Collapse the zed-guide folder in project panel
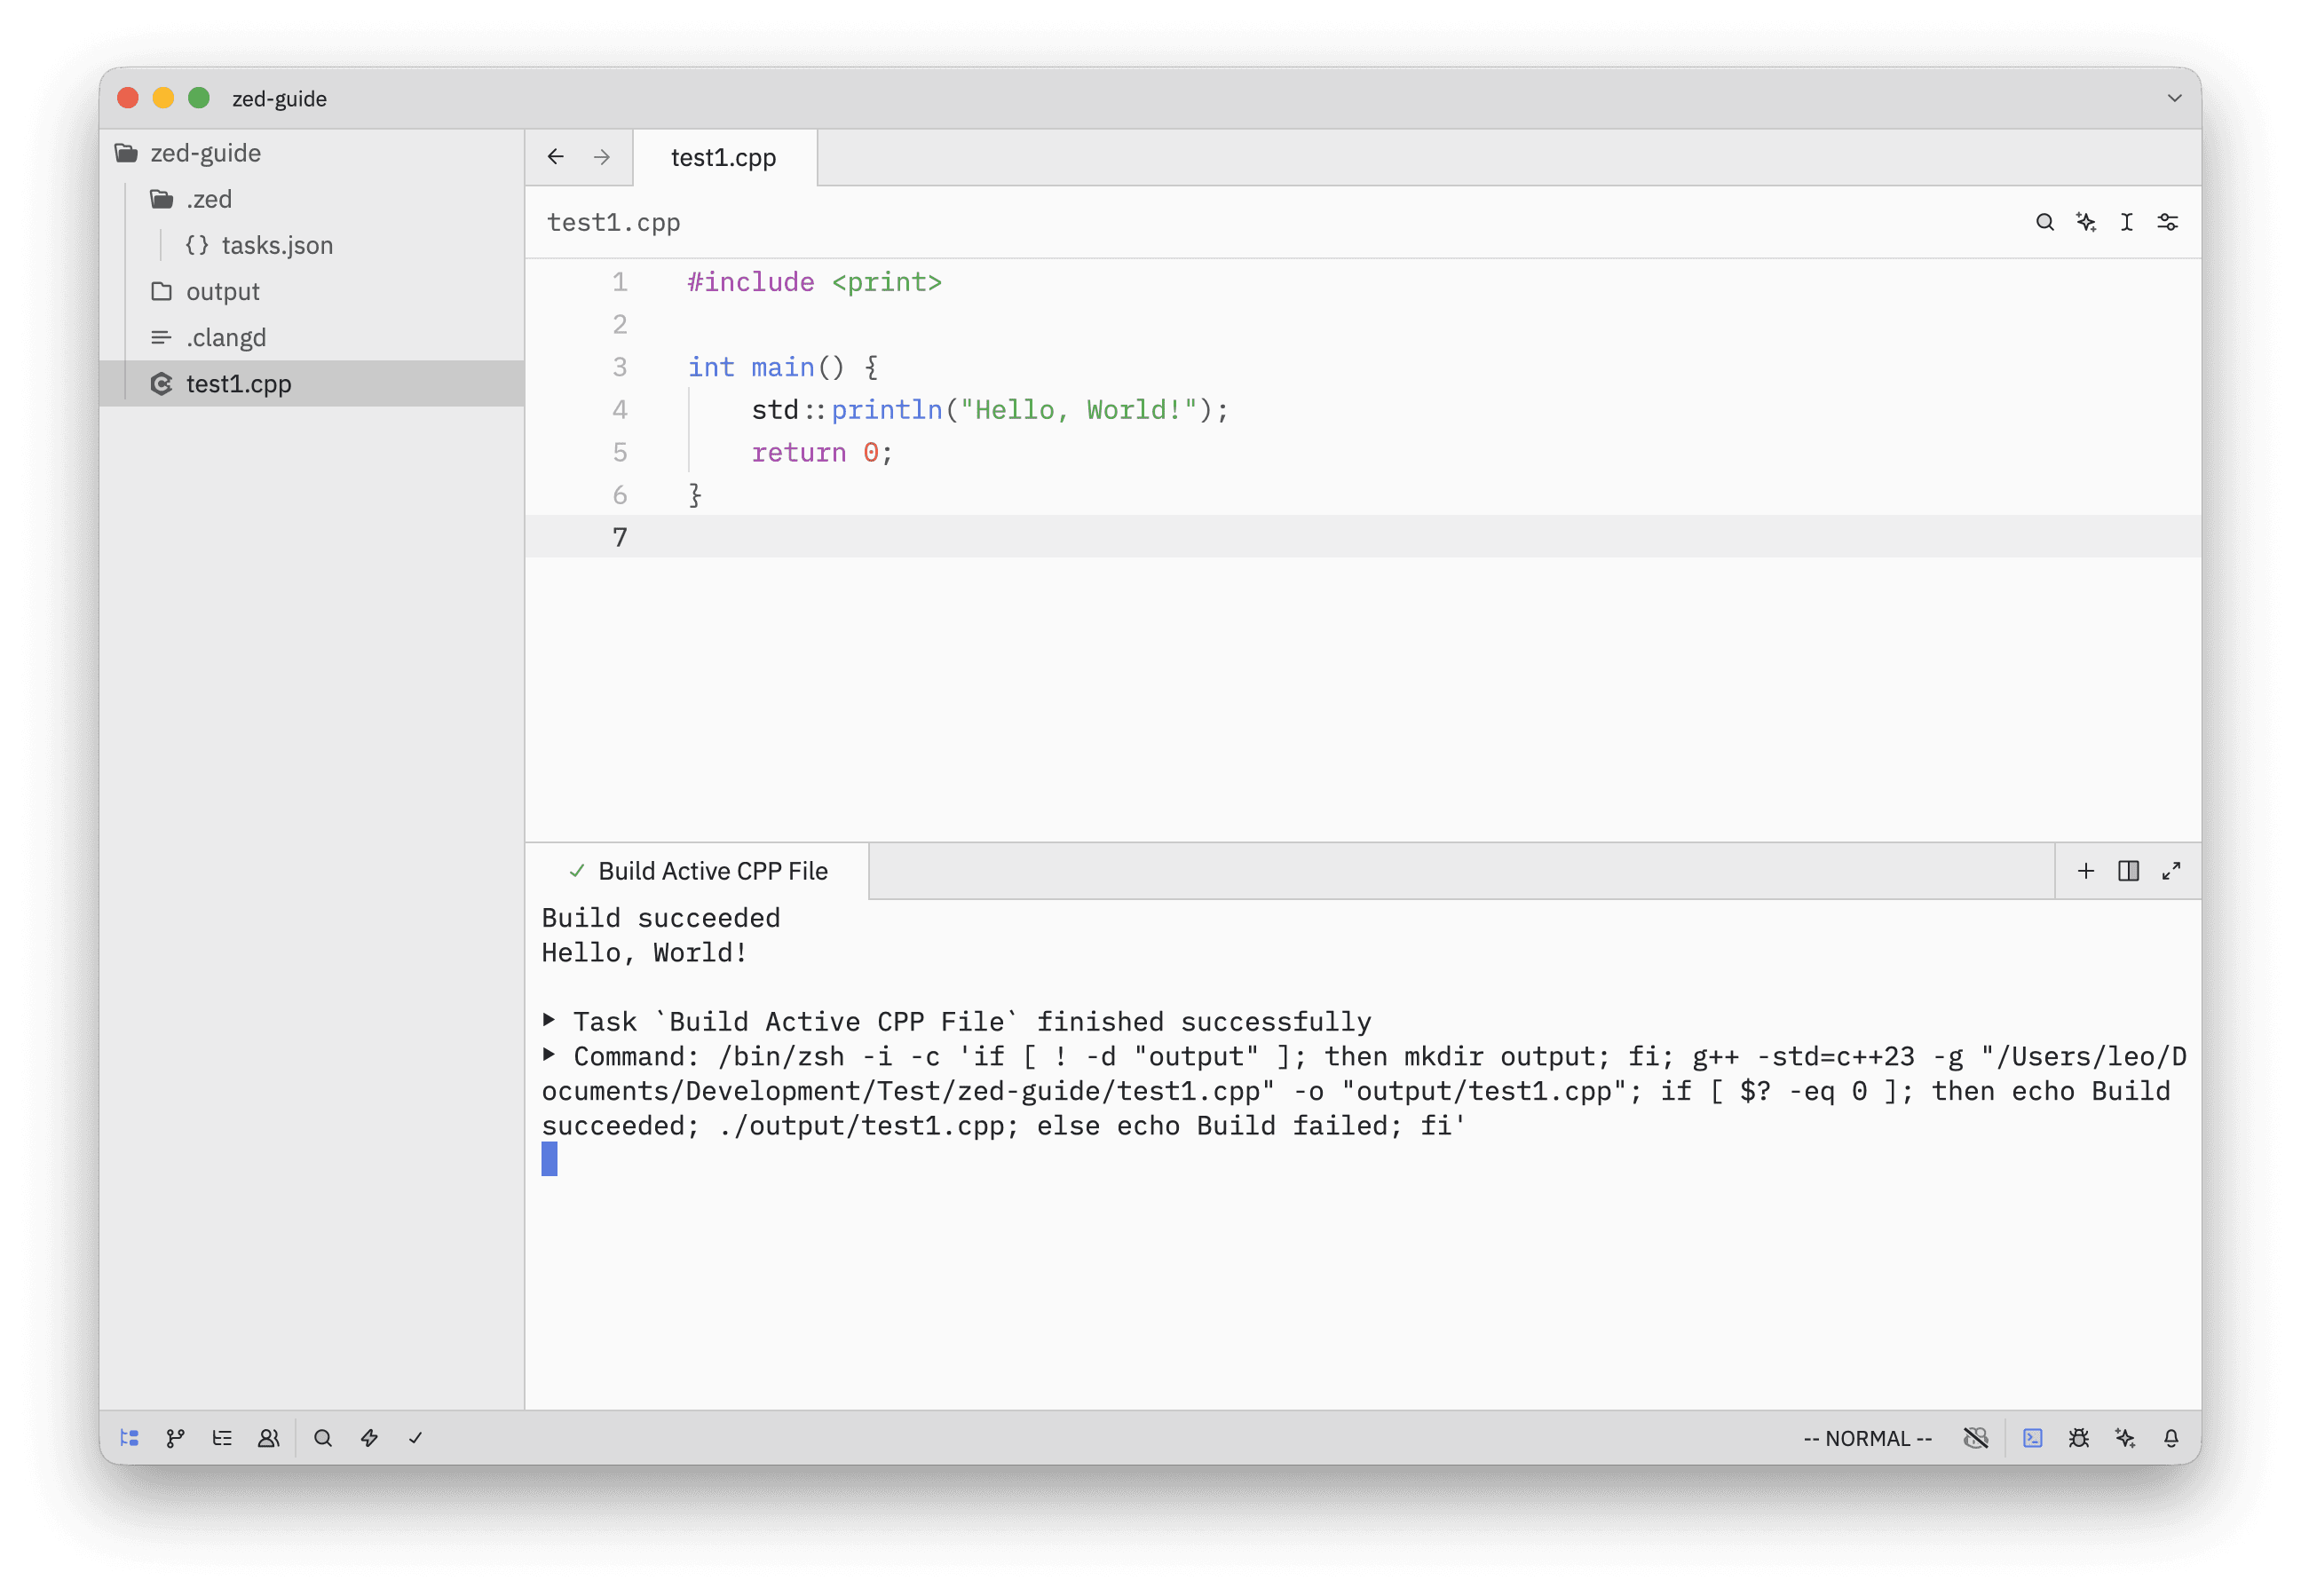The height and width of the screenshot is (1596, 2301). click(x=206, y=153)
